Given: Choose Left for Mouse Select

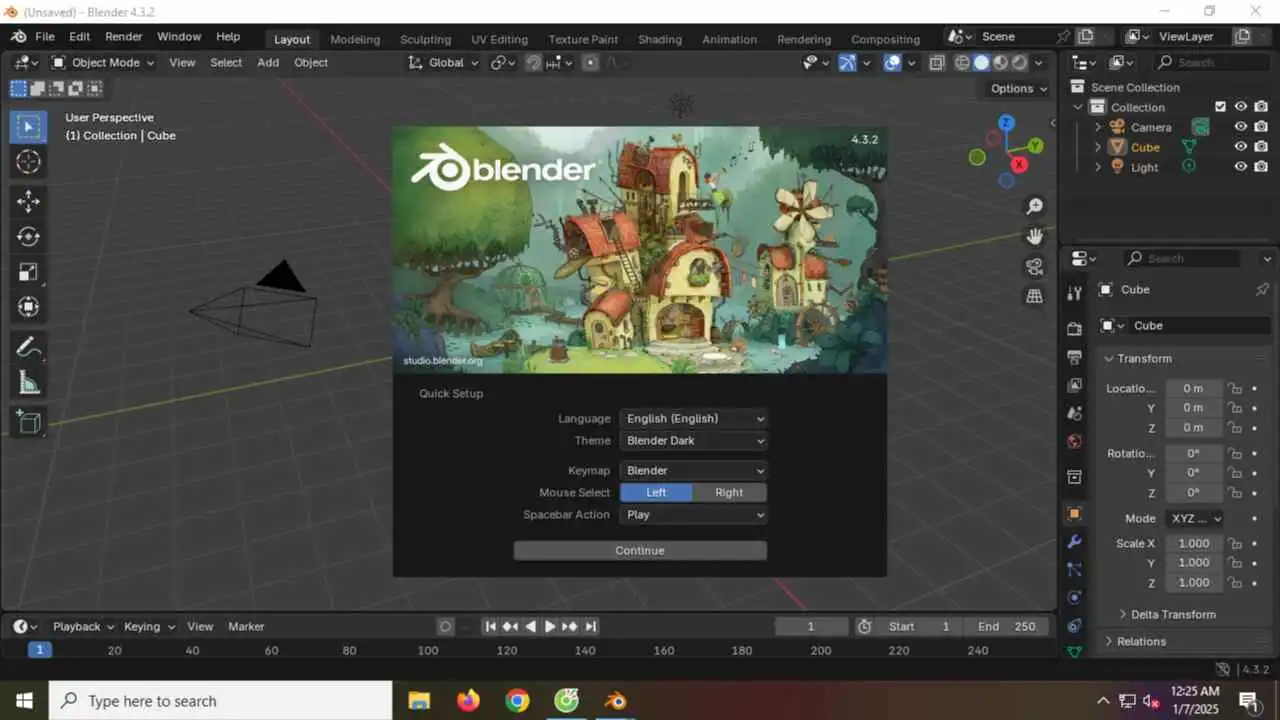Looking at the screenshot, I should (656, 492).
